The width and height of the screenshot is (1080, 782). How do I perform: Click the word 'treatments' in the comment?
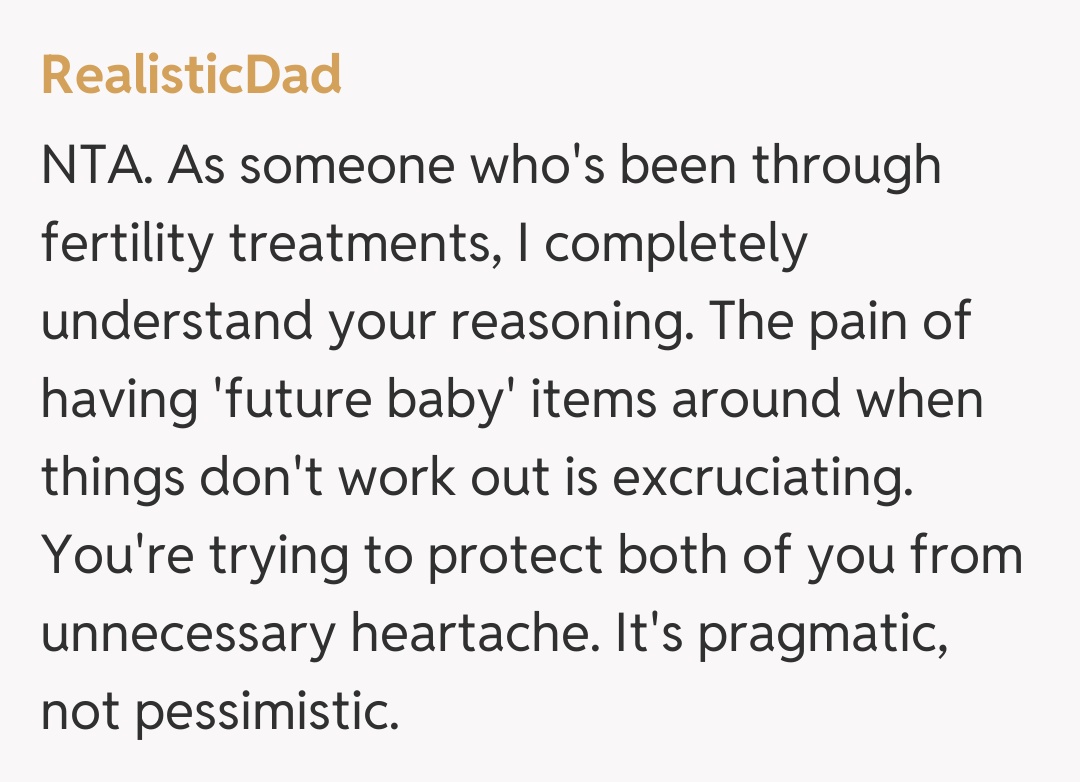point(363,243)
